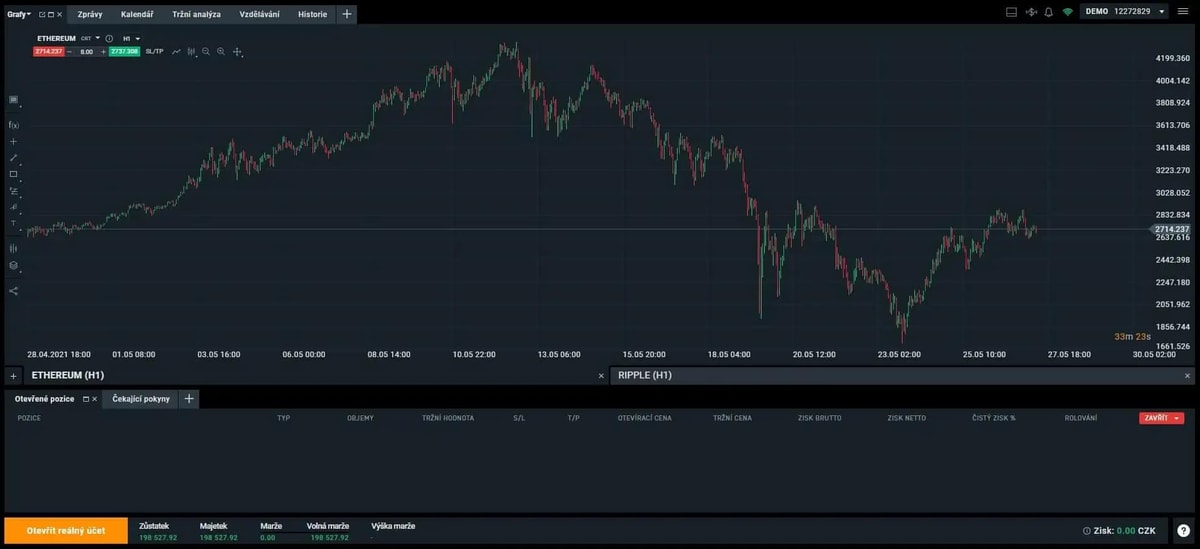Switch to the Zprávy tab
The width and height of the screenshot is (1200, 549).
pos(90,15)
